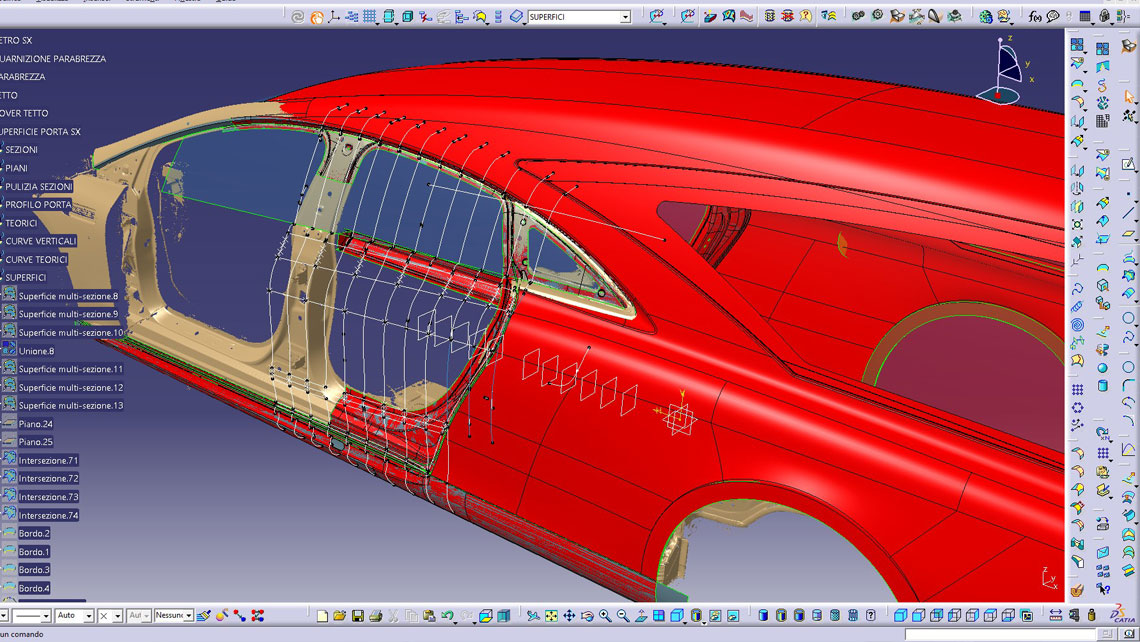Select the Line tool on right toolbar
The width and height of the screenshot is (1140, 642).
pos(1128,213)
